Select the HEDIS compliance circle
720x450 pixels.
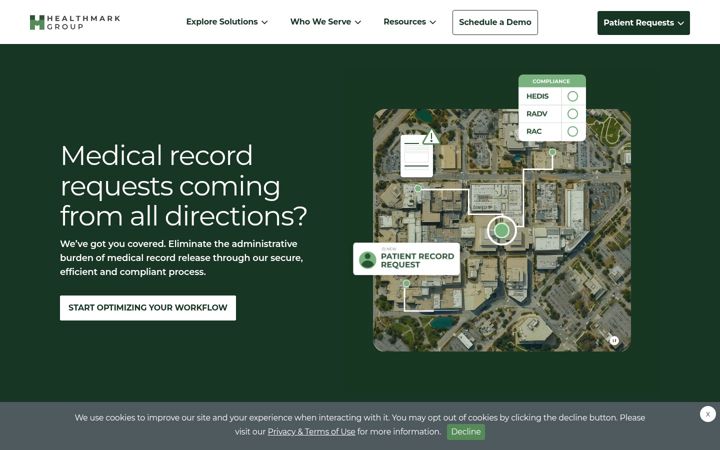click(x=573, y=96)
